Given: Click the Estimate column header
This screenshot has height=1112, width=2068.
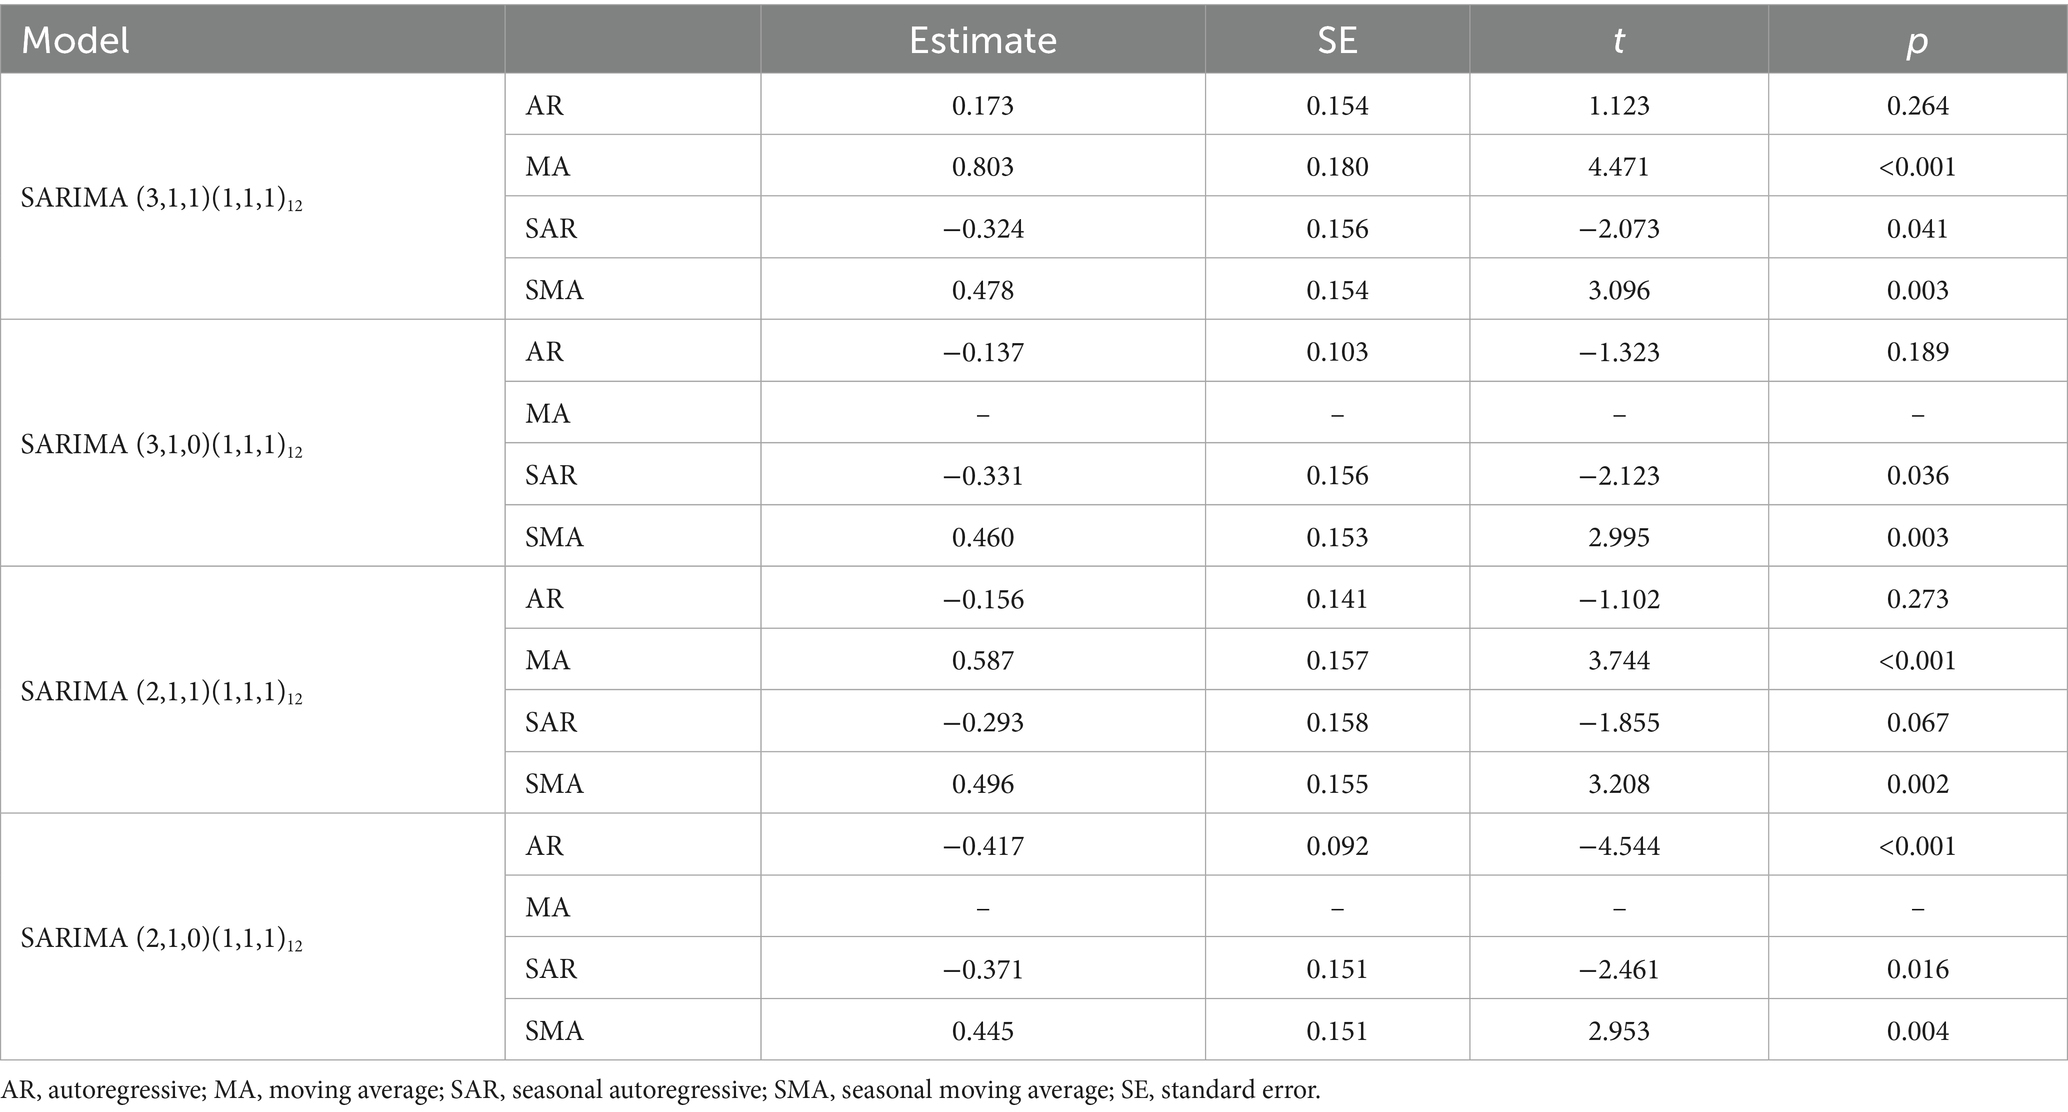Looking at the screenshot, I should coord(982,40).
